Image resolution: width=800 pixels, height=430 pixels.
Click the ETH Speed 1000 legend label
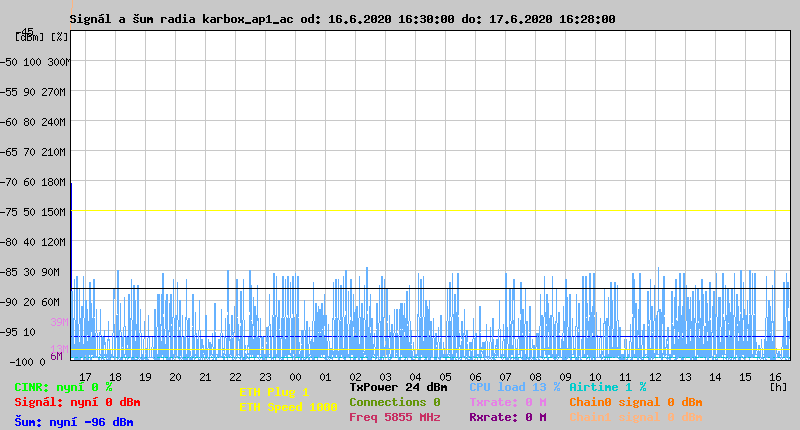coord(287,407)
